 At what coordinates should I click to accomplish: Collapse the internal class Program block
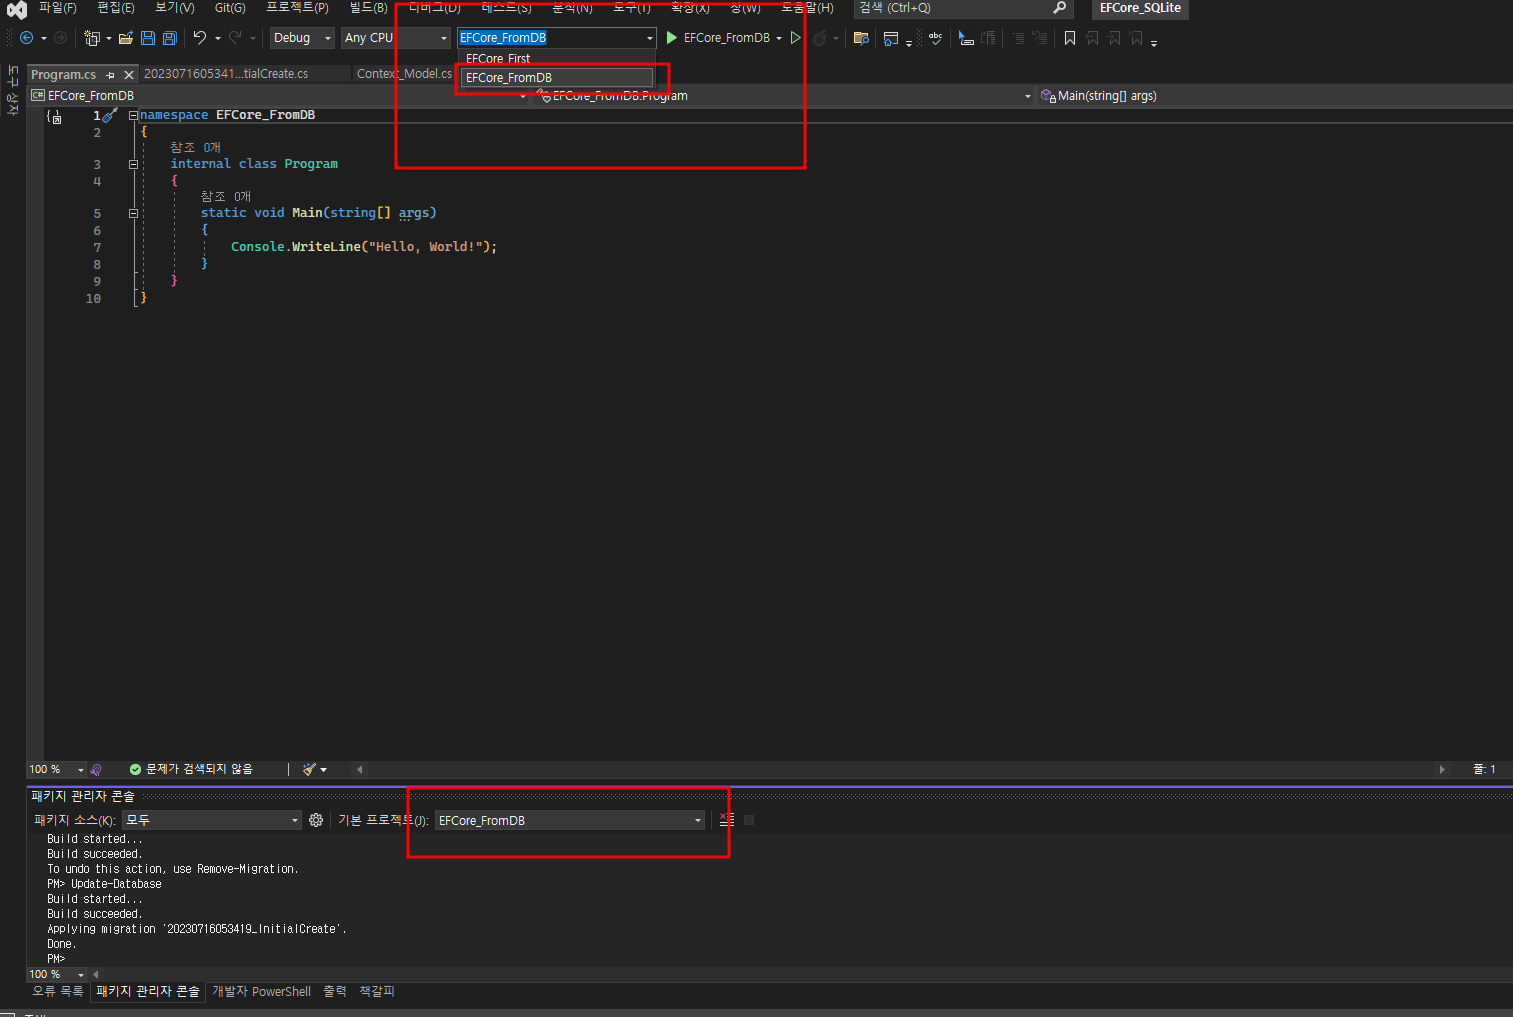pyautogui.click(x=133, y=164)
